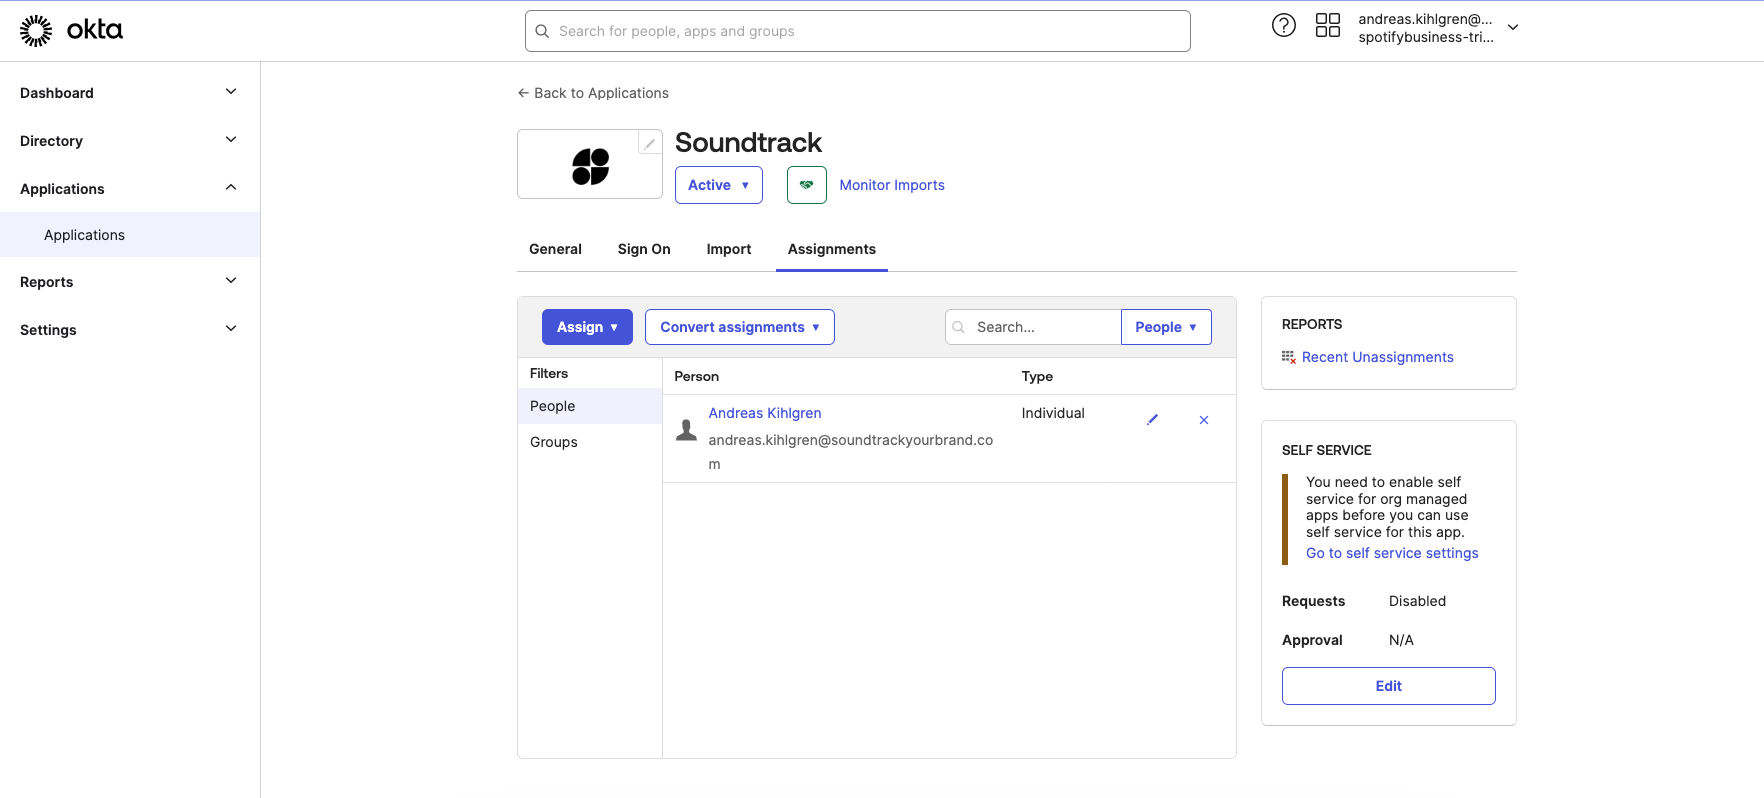Click the user avatar icon for Andreas Kihlgren
Viewport: 1764px width, 798px height.
(x=687, y=430)
